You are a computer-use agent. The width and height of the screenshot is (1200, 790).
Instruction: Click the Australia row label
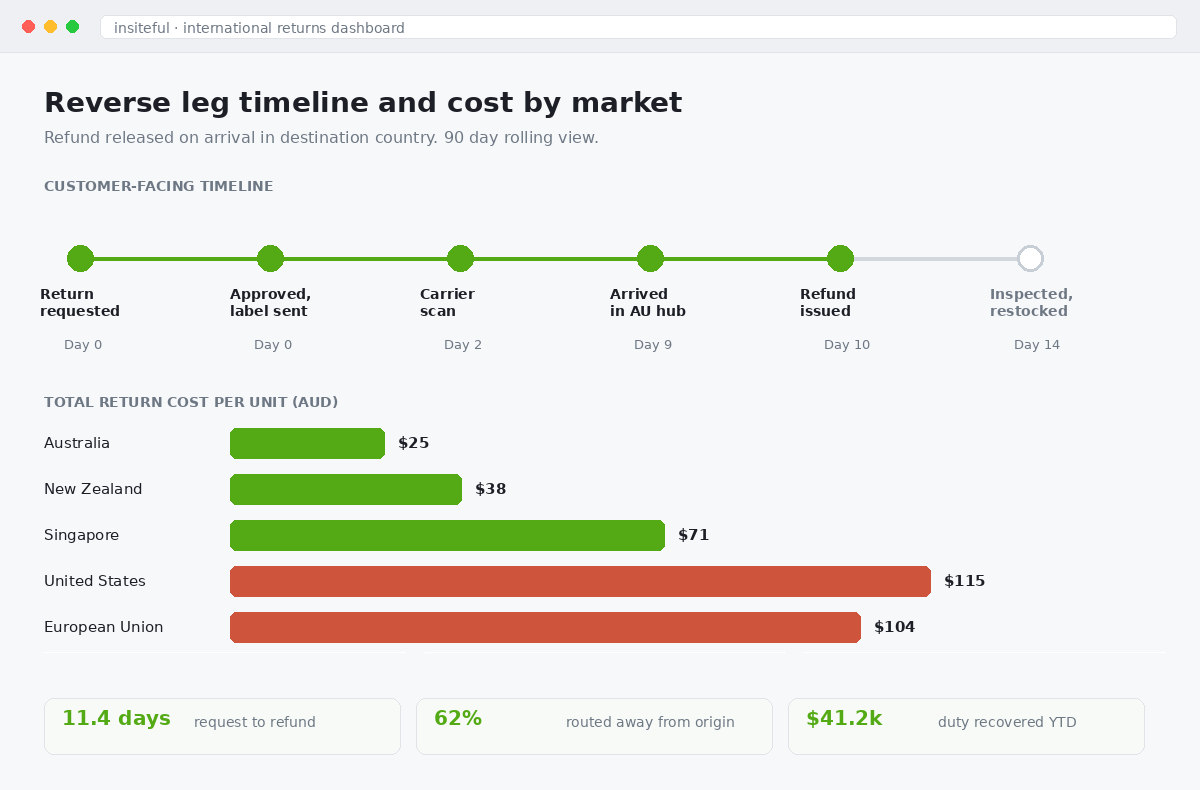(77, 443)
